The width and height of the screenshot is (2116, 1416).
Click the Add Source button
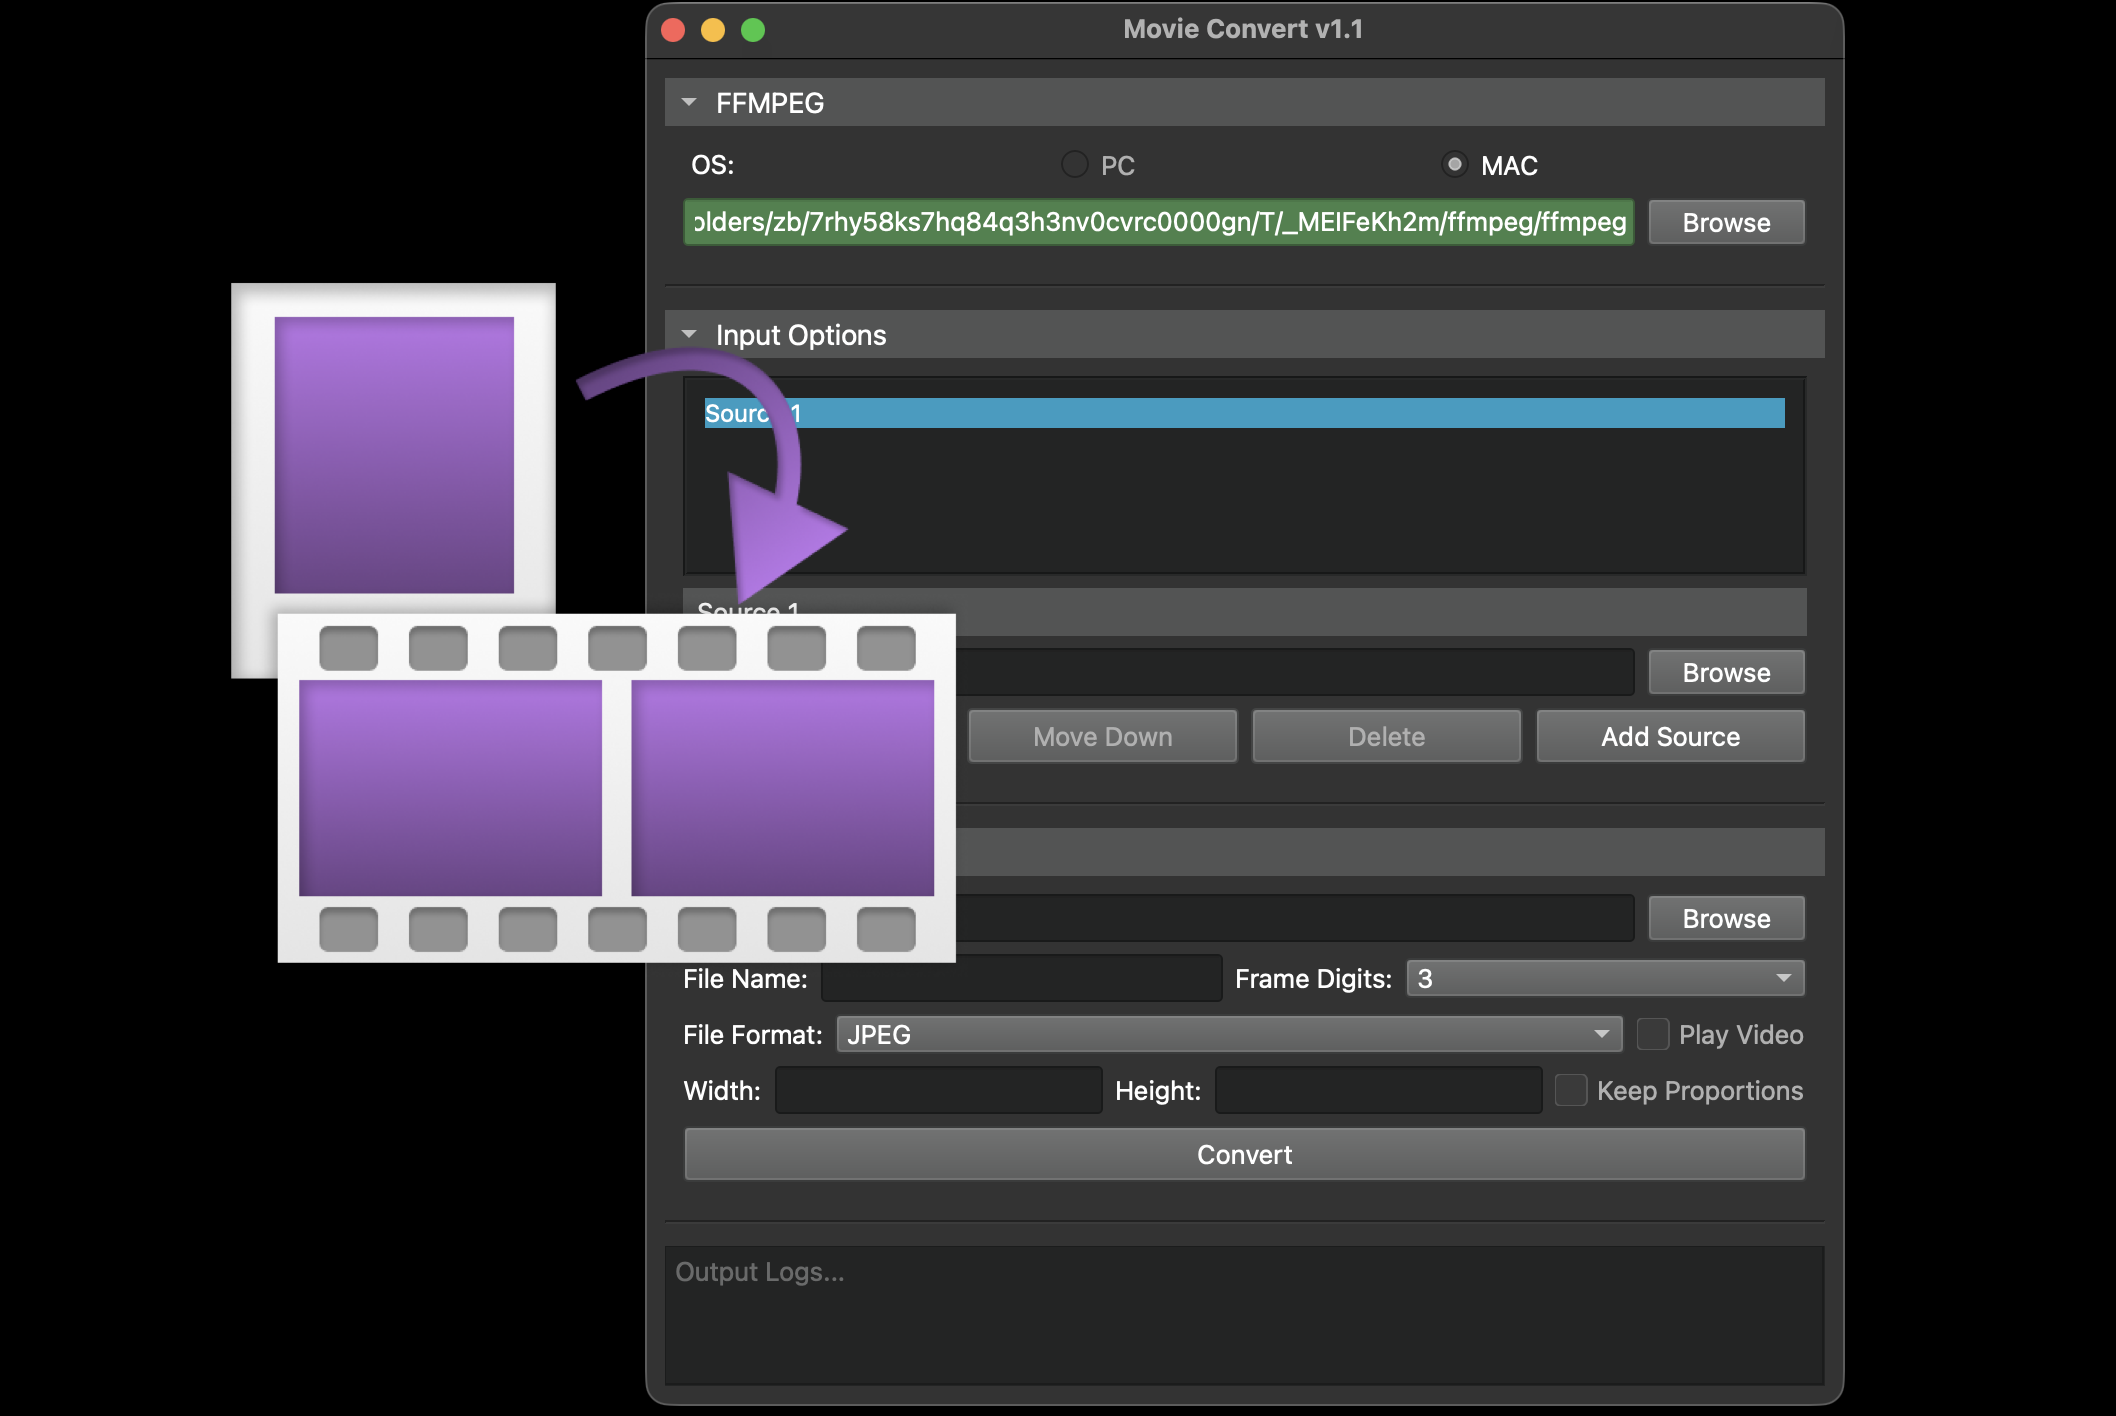1669,737
